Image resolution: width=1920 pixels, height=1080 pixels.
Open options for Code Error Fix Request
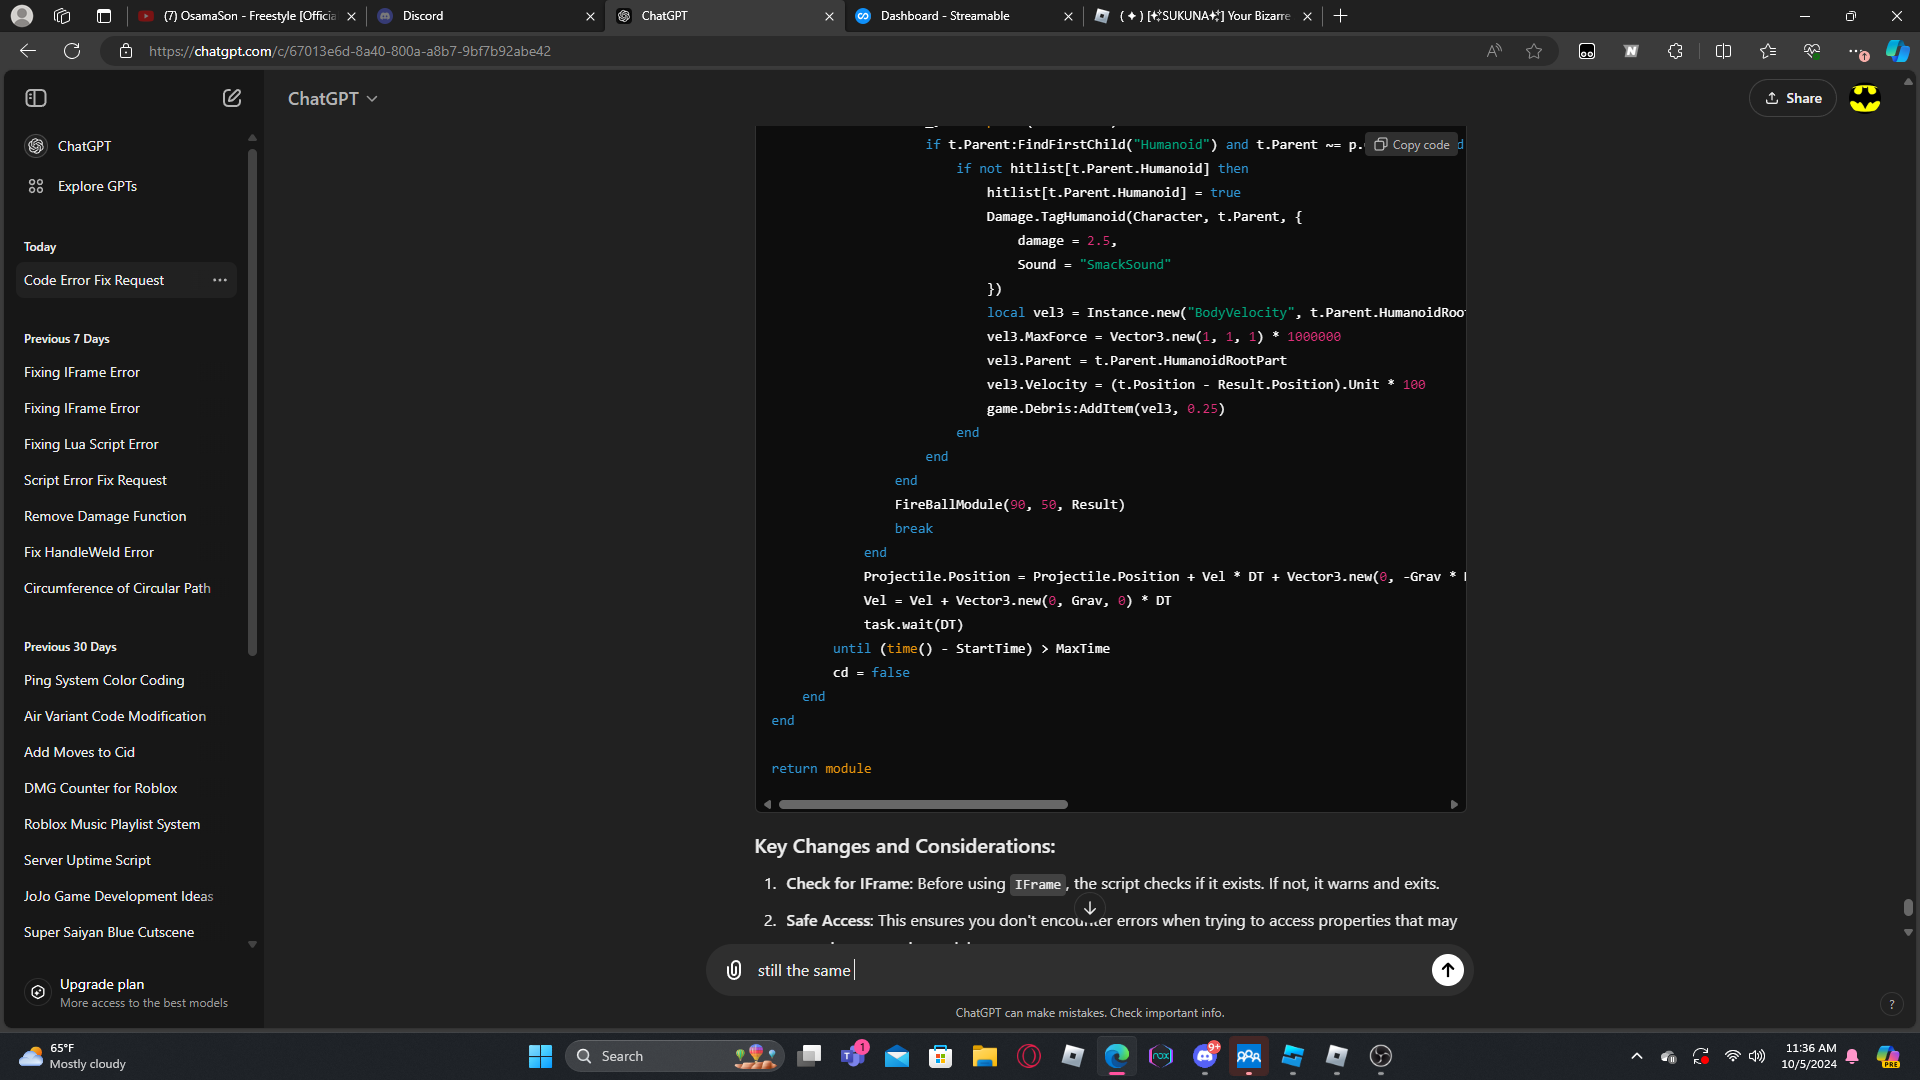click(x=220, y=280)
